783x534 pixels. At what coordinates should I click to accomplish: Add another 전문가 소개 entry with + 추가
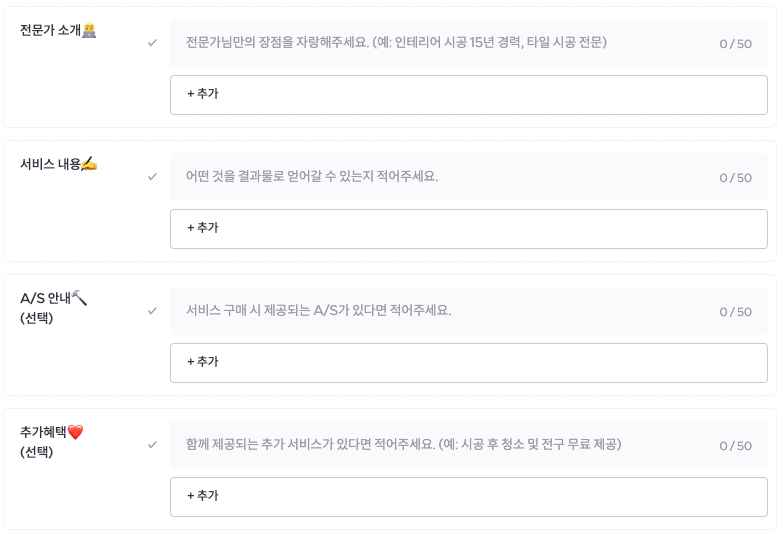(468, 95)
